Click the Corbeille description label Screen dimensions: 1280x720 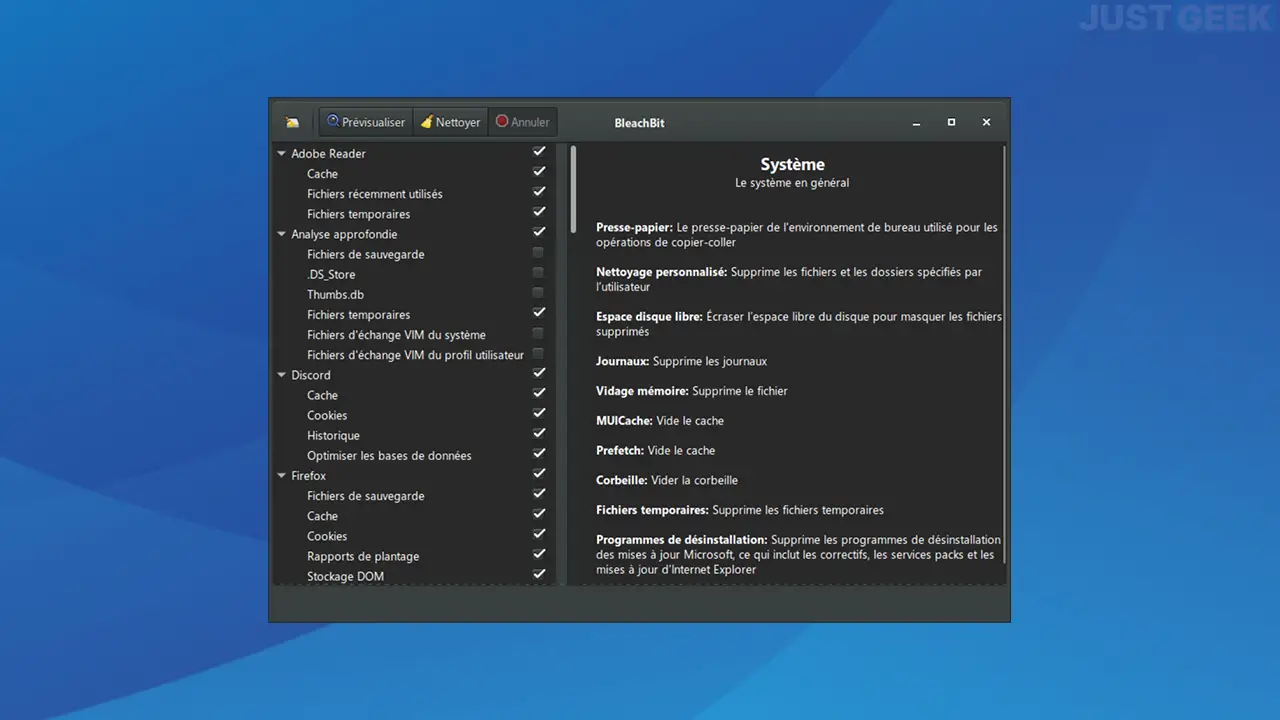point(621,480)
